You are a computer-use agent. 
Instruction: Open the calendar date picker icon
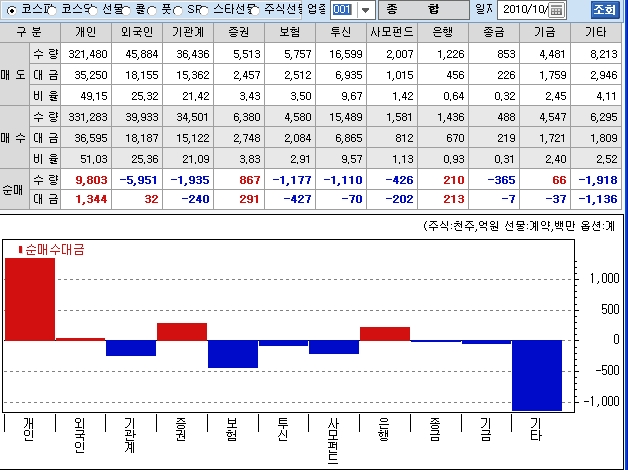click(x=557, y=10)
